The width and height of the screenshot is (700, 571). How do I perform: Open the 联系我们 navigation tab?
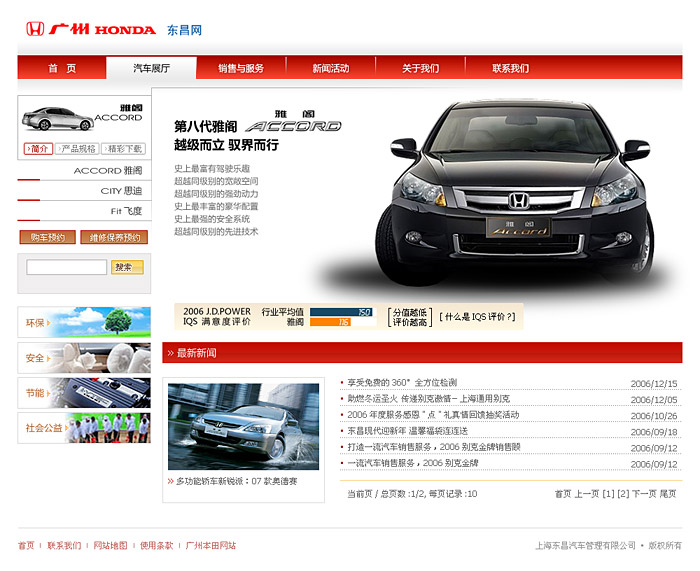coord(511,68)
